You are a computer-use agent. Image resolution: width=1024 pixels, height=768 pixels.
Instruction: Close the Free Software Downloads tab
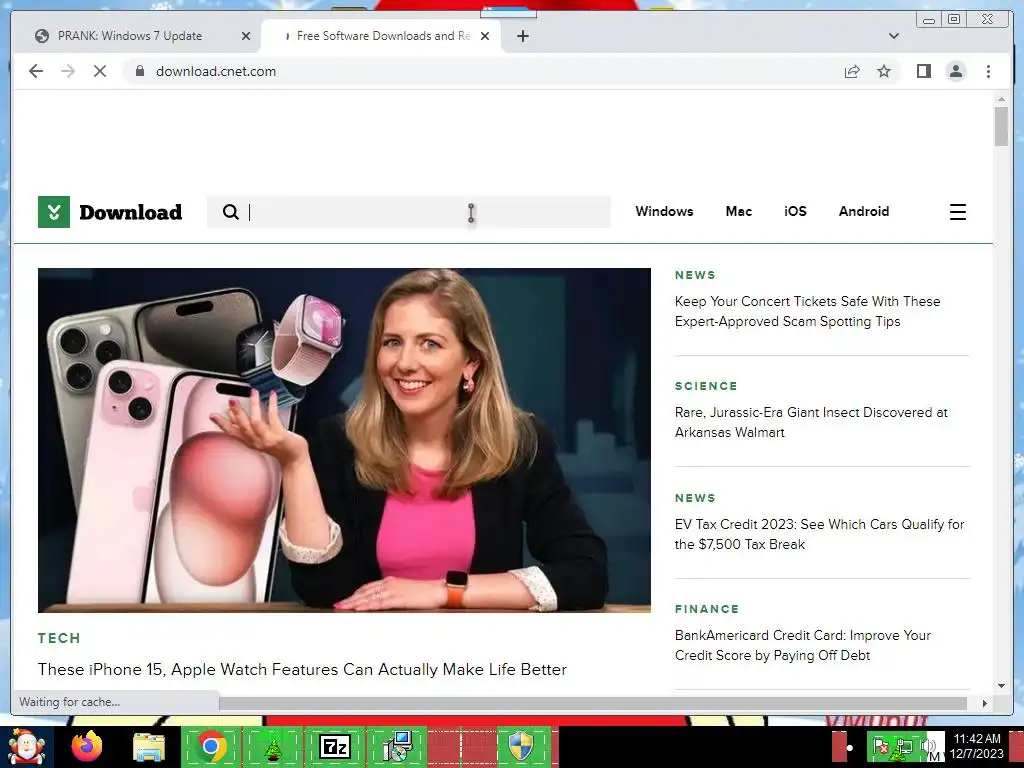pos(485,36)
